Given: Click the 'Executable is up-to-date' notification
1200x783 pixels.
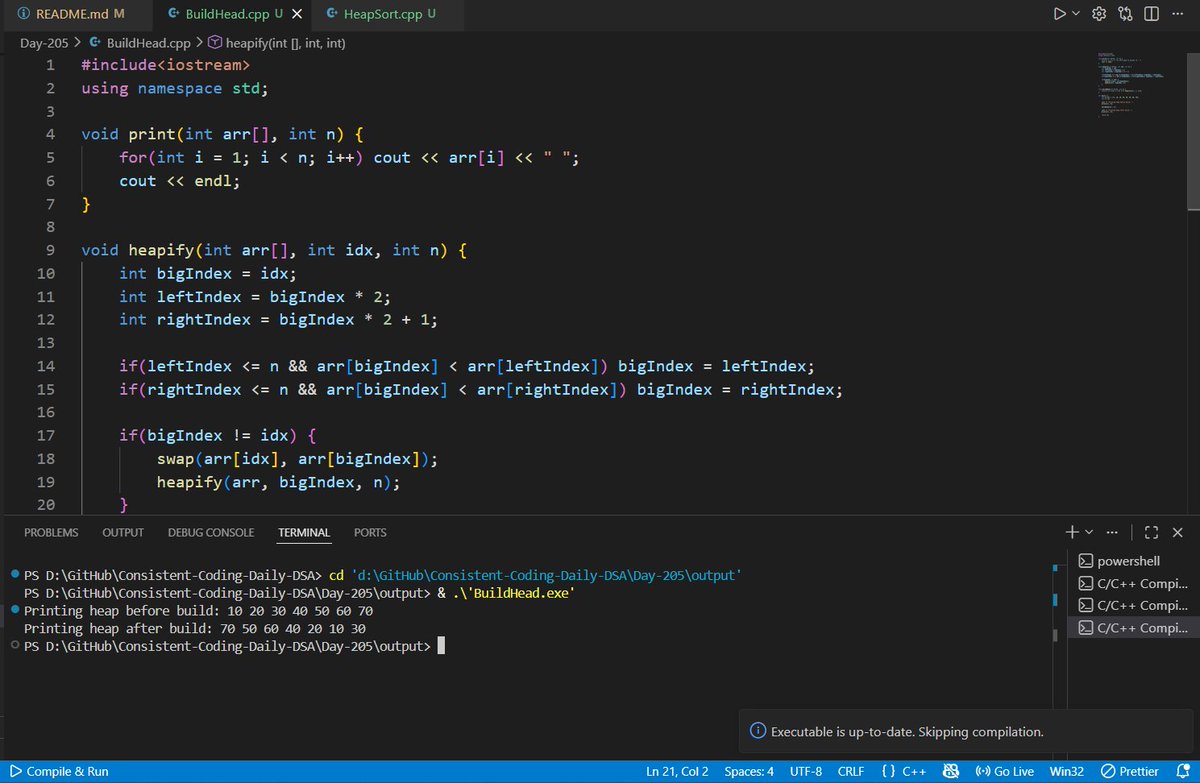Looking at the screenshot, I should click(x=907, y=732).
